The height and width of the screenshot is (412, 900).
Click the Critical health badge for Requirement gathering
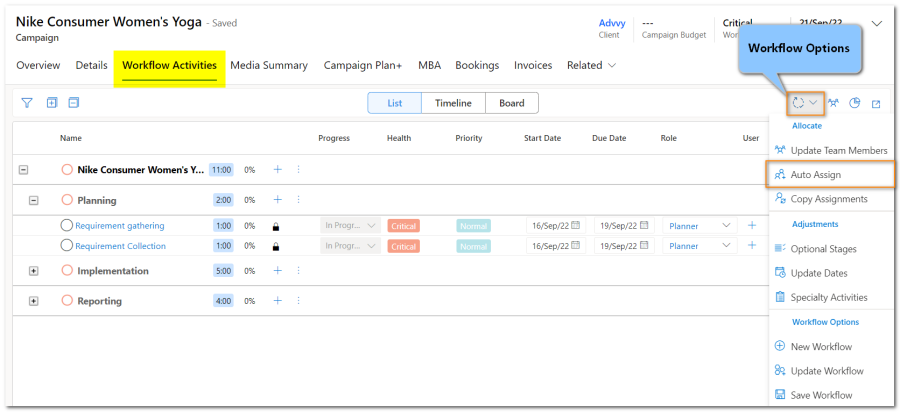404,226
